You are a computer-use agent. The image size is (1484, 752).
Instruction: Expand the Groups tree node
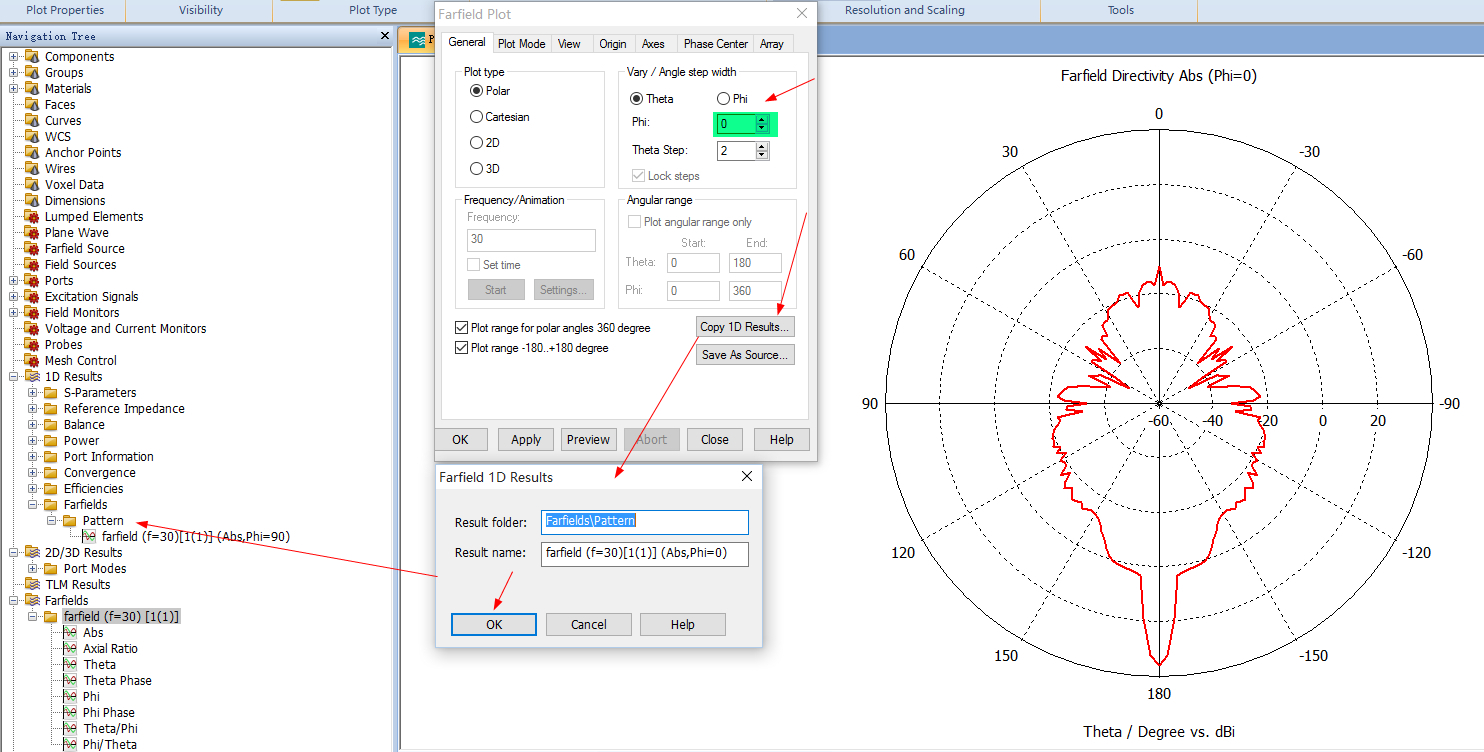click(x=14, y=73)
